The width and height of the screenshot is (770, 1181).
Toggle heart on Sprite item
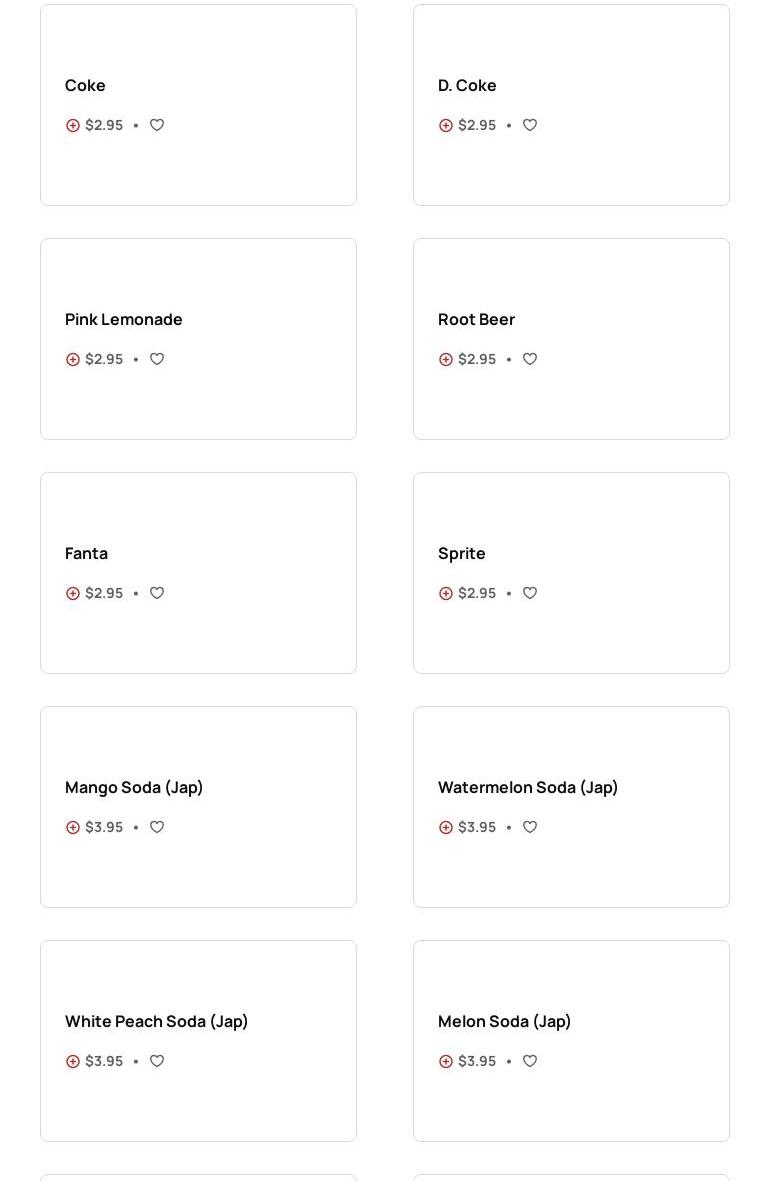(x=530, y=593)
